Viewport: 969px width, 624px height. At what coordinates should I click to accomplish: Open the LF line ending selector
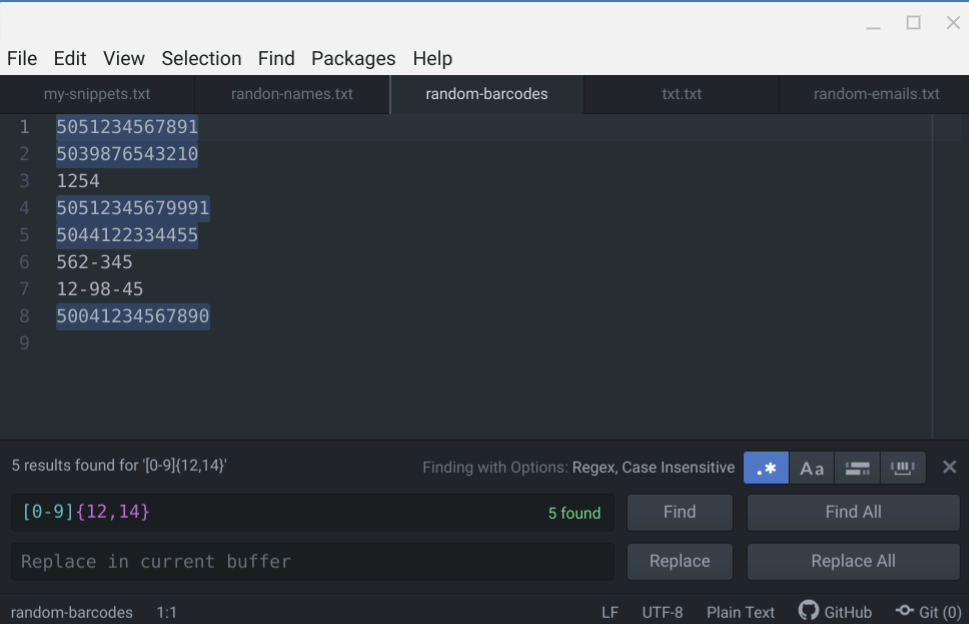click(610, 612)
